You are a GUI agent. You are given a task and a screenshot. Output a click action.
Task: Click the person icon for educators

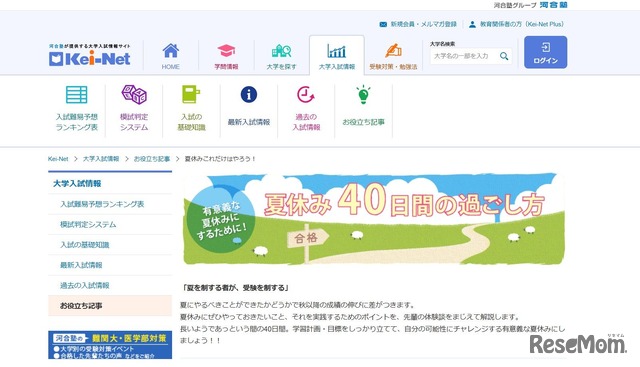click(x=472, y=24)
